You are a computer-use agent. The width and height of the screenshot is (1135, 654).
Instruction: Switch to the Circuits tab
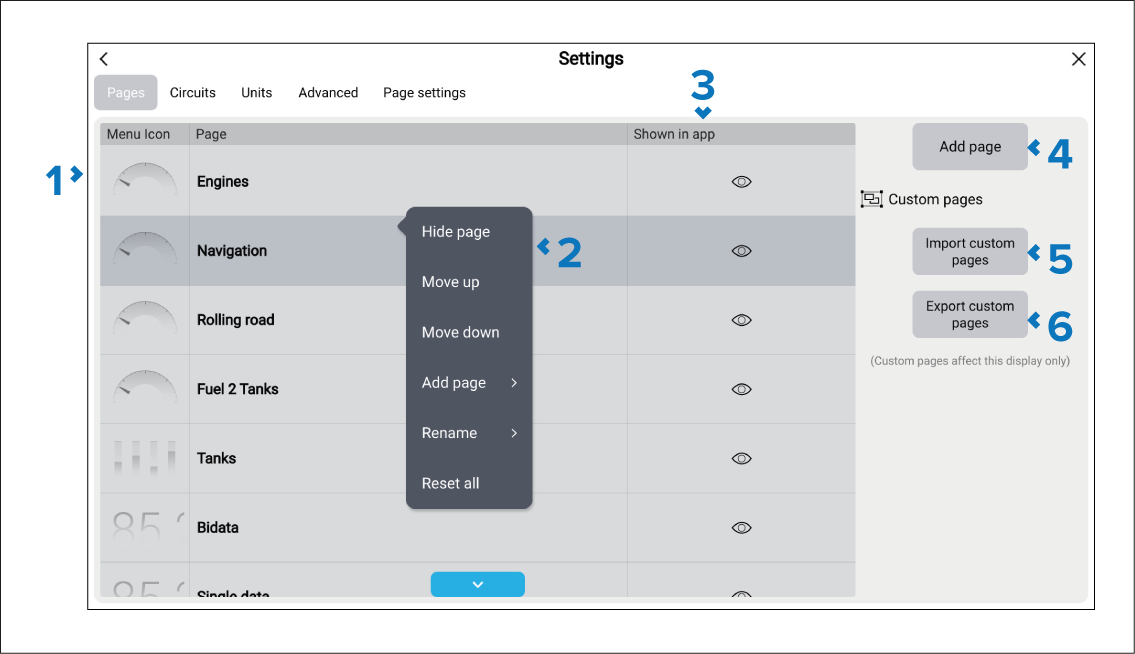(x=193, y=93)
